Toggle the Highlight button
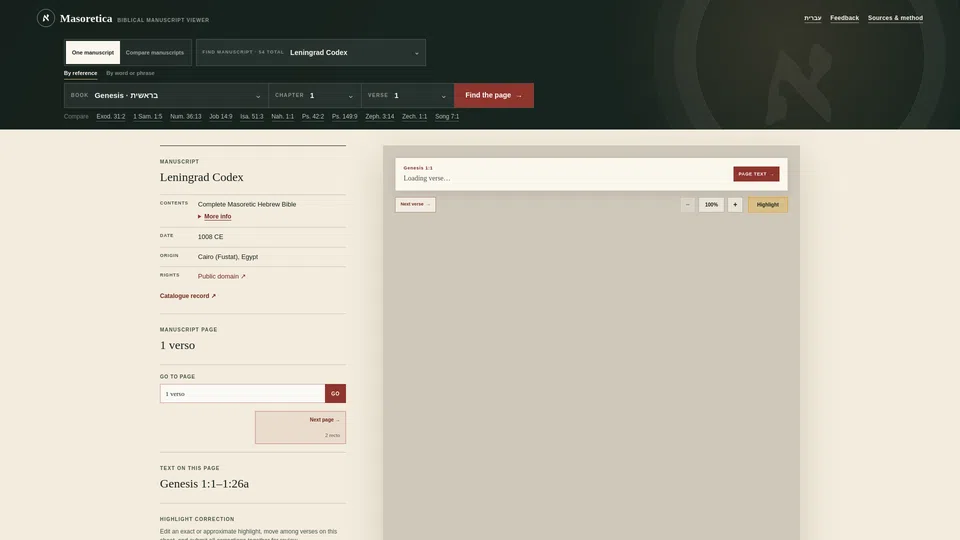This screenshot has height=540, width=960. click(x=767, y=204)
